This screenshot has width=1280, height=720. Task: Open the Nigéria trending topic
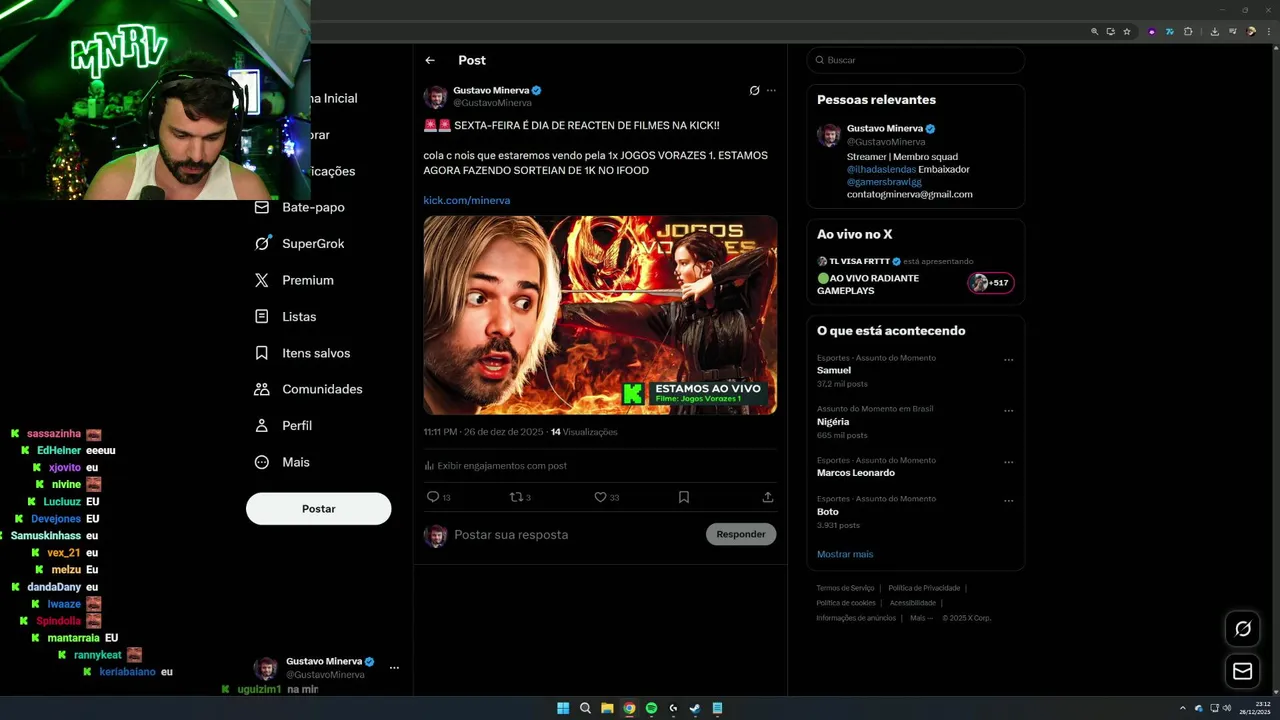point(833,422)
